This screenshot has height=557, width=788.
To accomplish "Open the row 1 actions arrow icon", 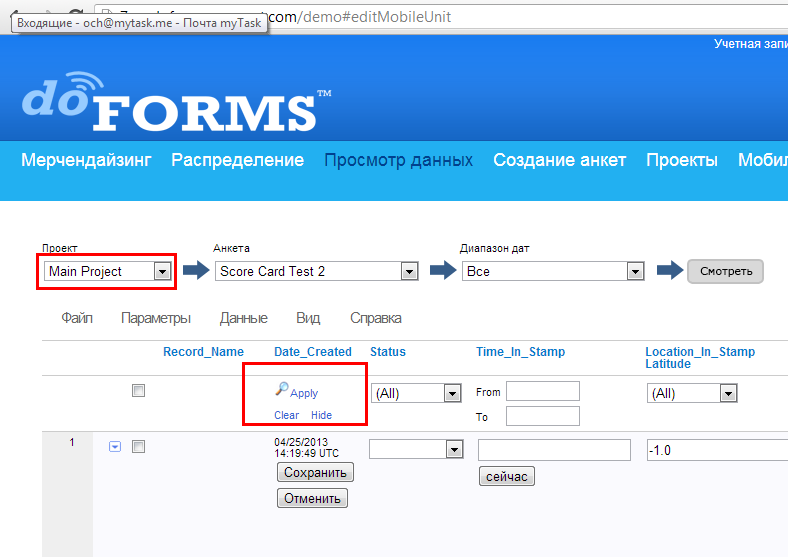I will coord(115,447).
